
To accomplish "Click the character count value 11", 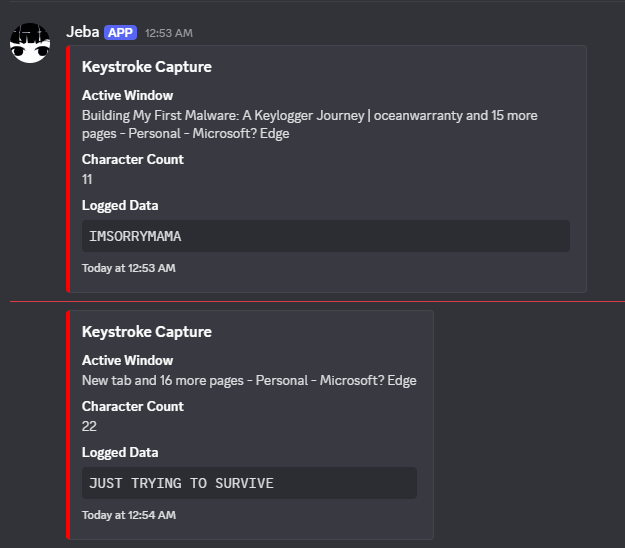I will [x=87, y=179].
